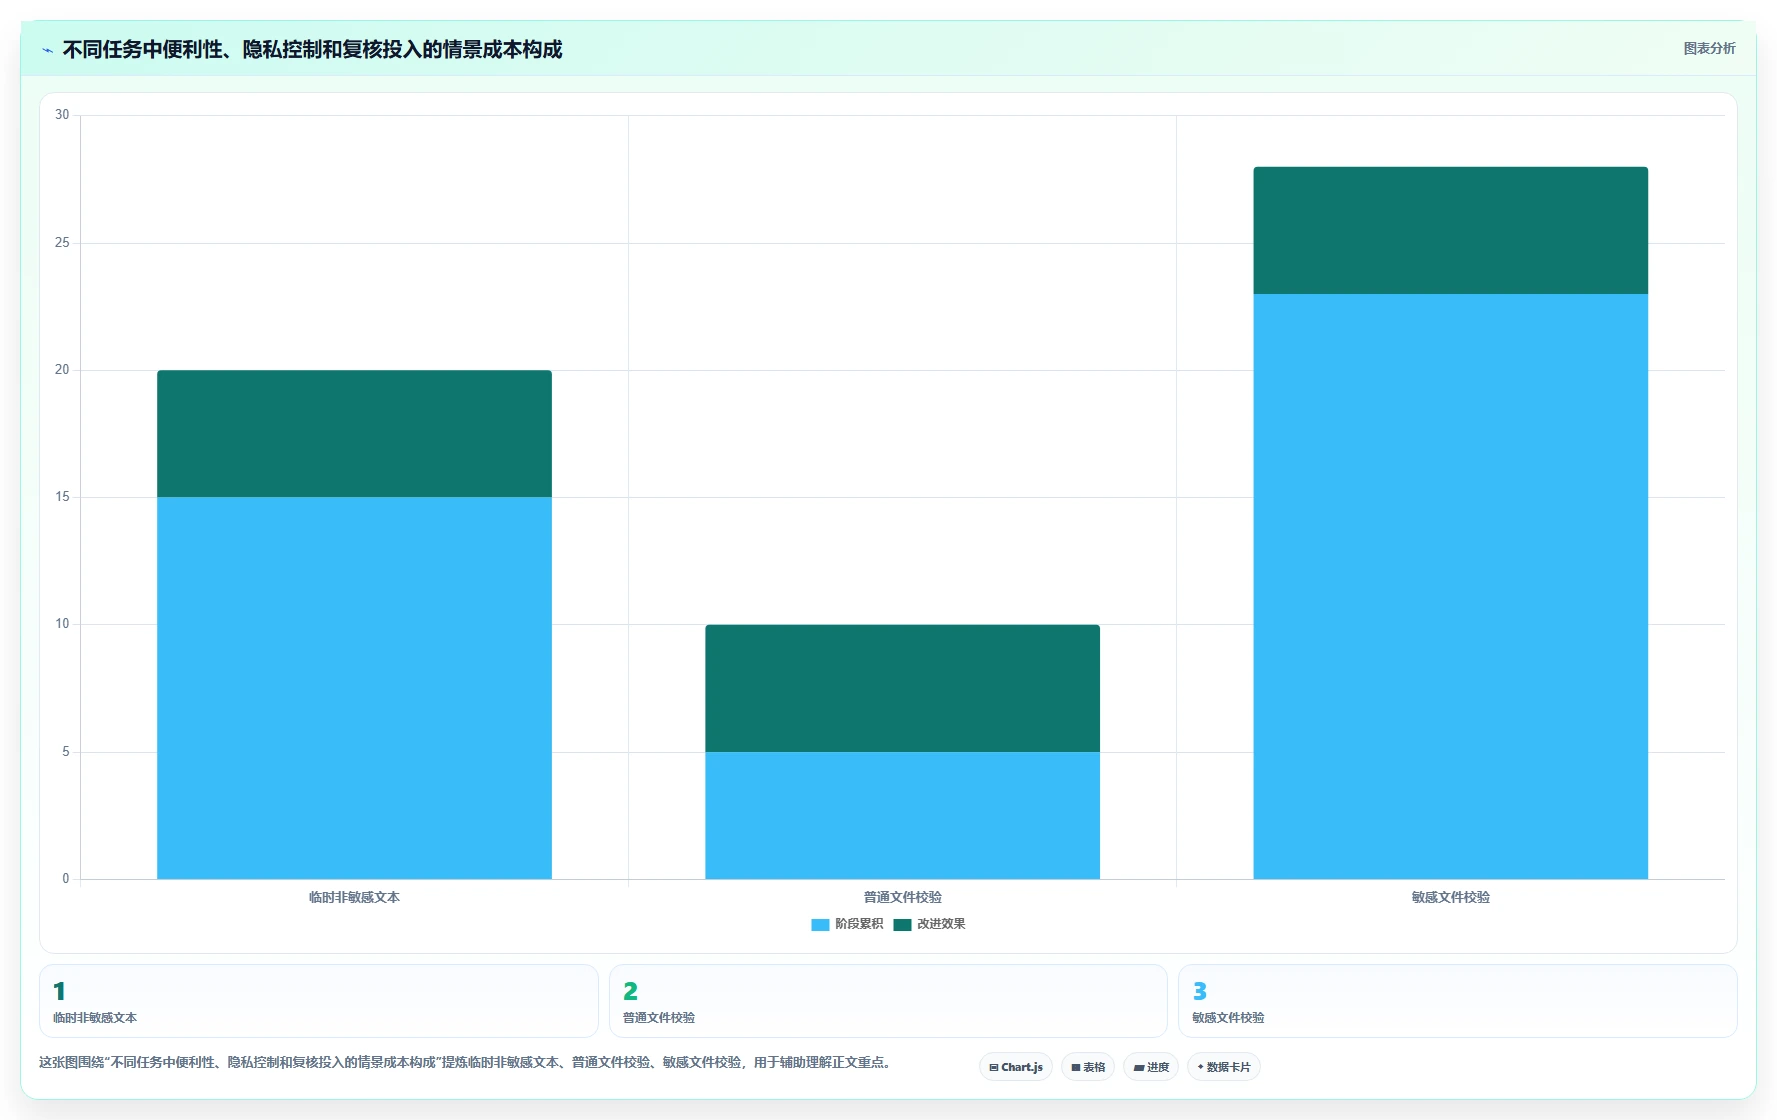Click the x-axis label 敏感文件校验
The width and height of the screenshot is (1777, 1120).
tap(1450, 897)
